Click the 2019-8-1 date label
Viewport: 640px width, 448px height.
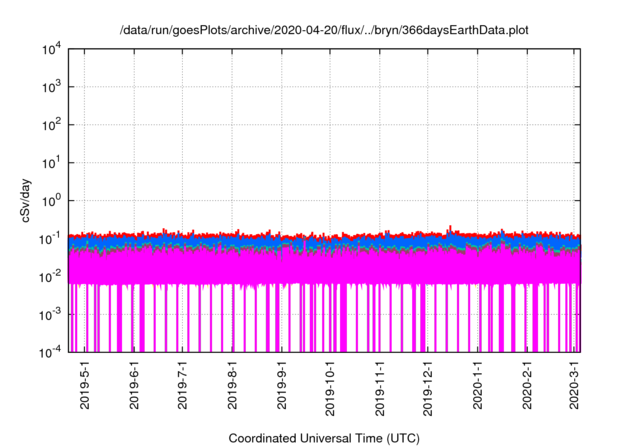[x=232, y=385]
